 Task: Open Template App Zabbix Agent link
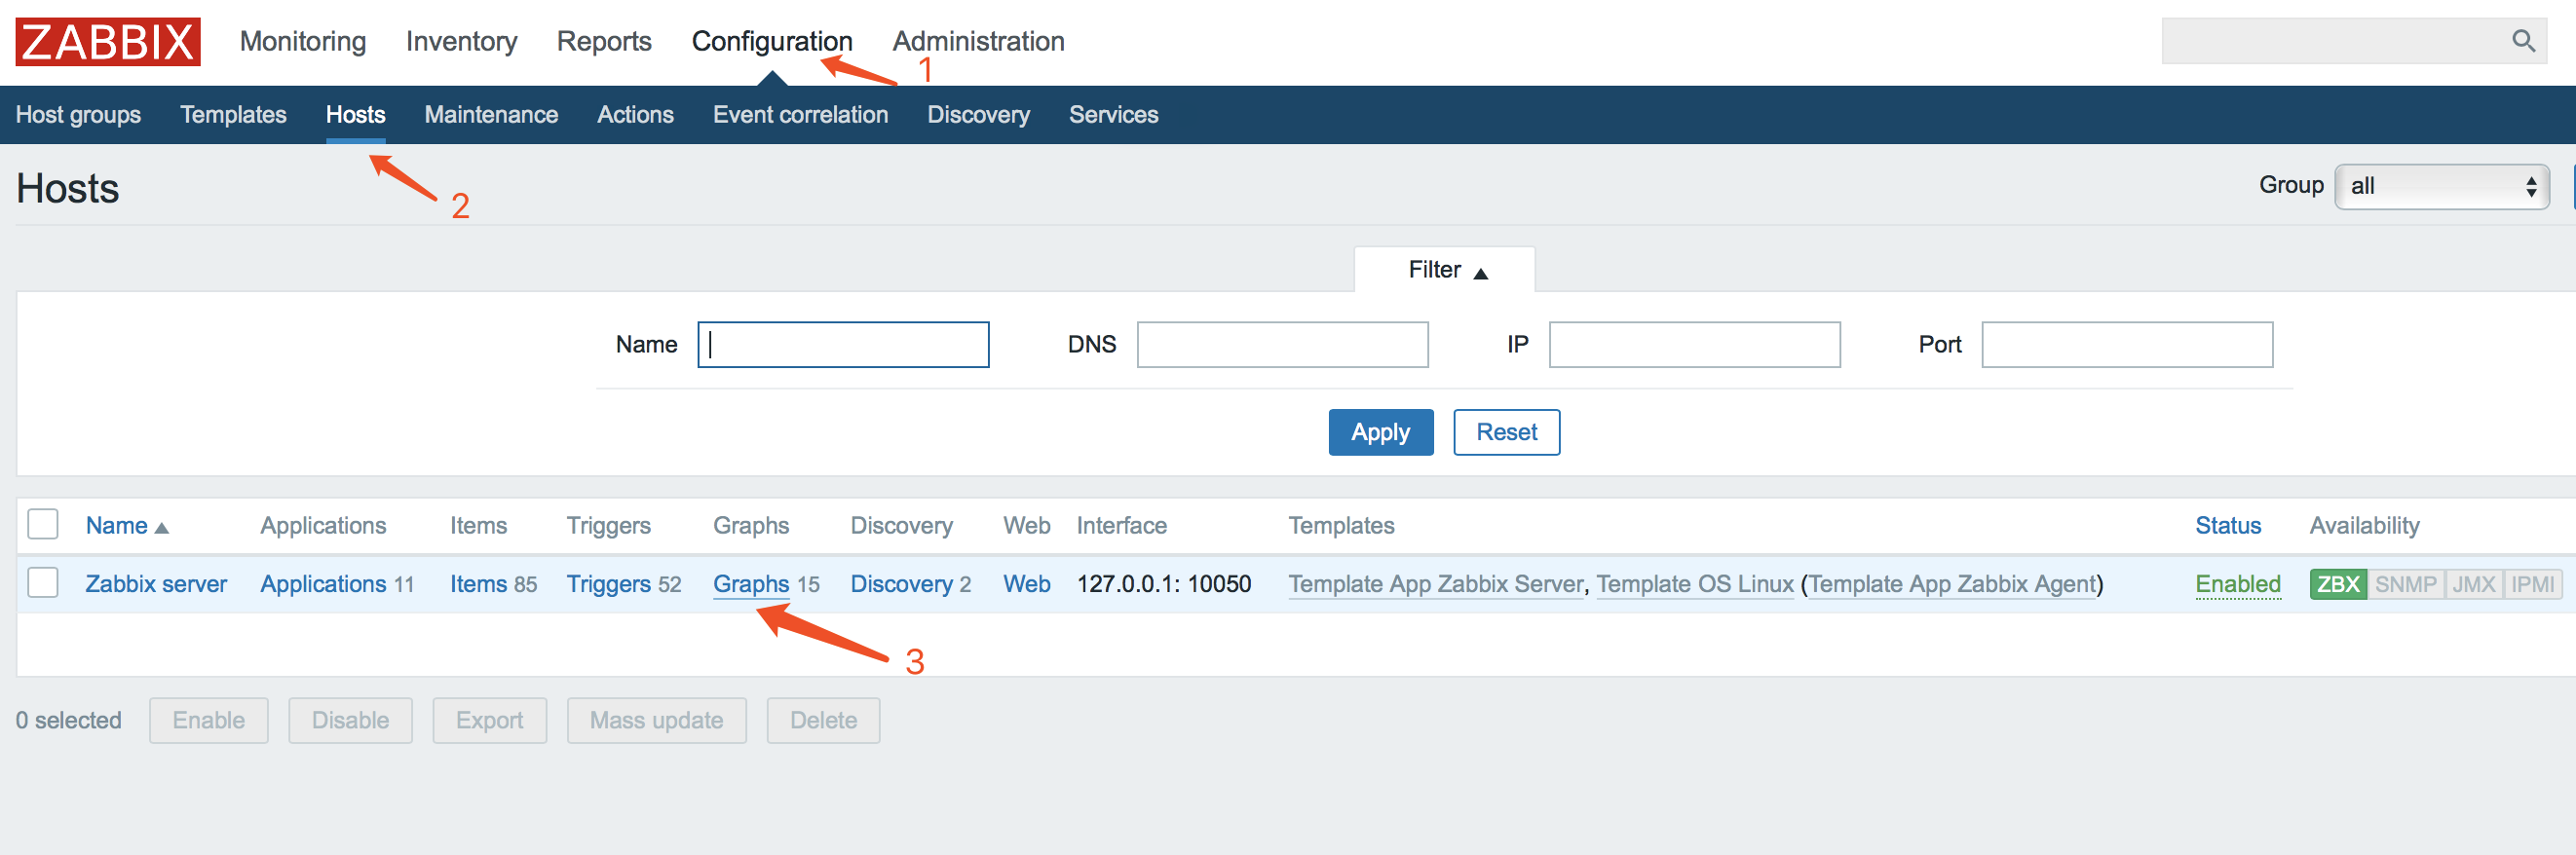click(x=1952, y=584)
